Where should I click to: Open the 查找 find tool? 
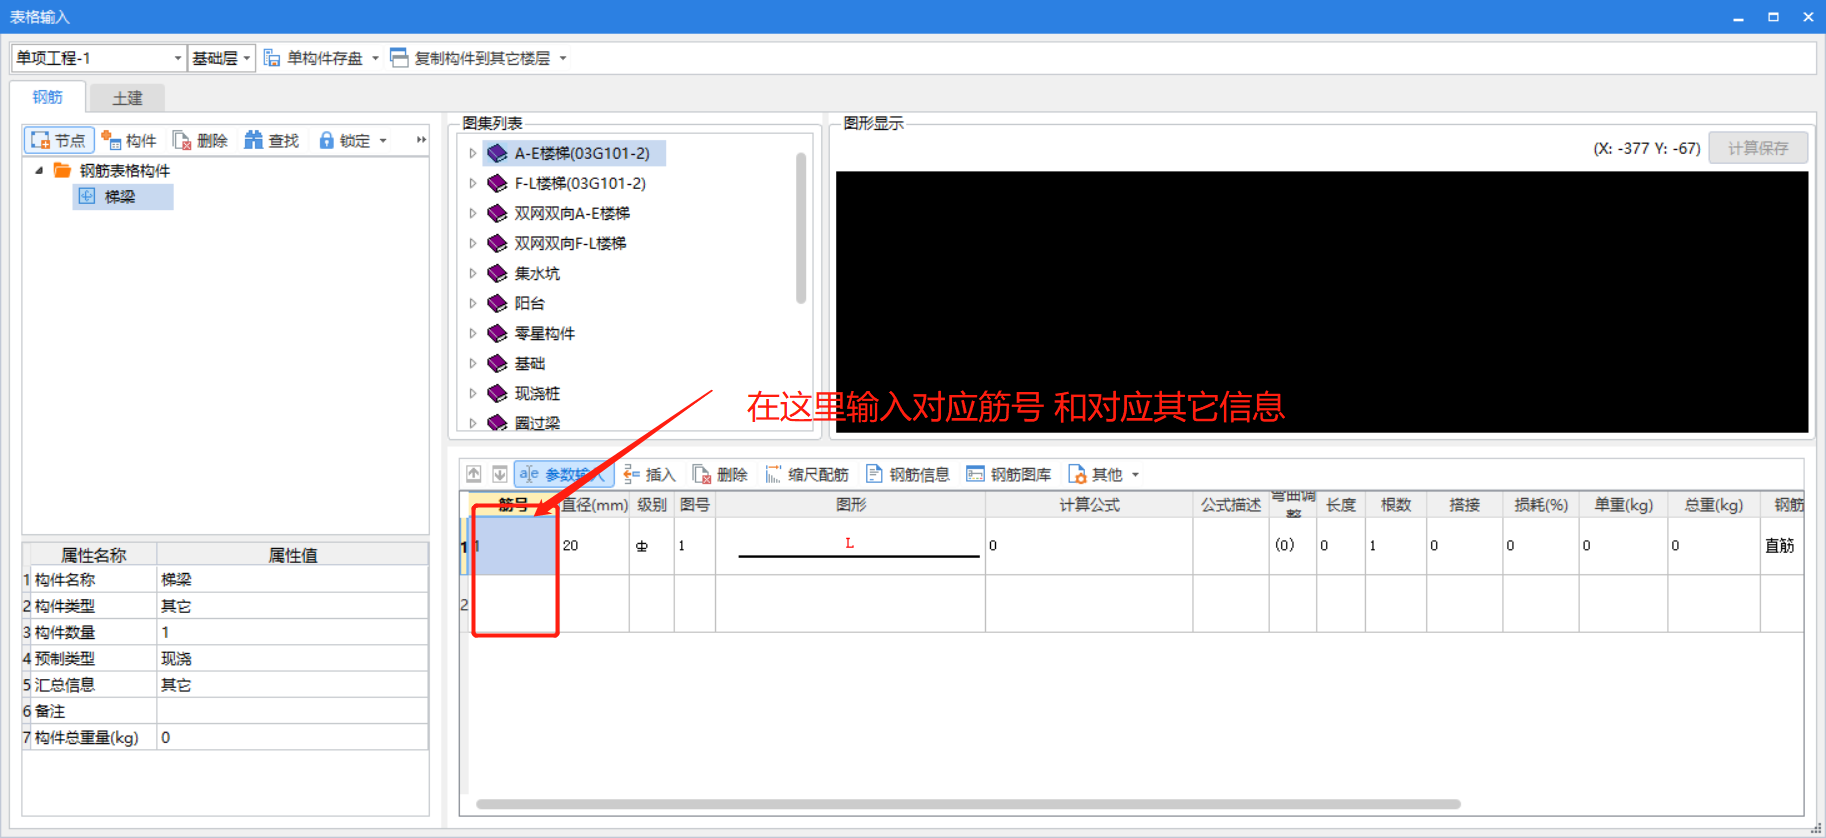pos(271,140)
